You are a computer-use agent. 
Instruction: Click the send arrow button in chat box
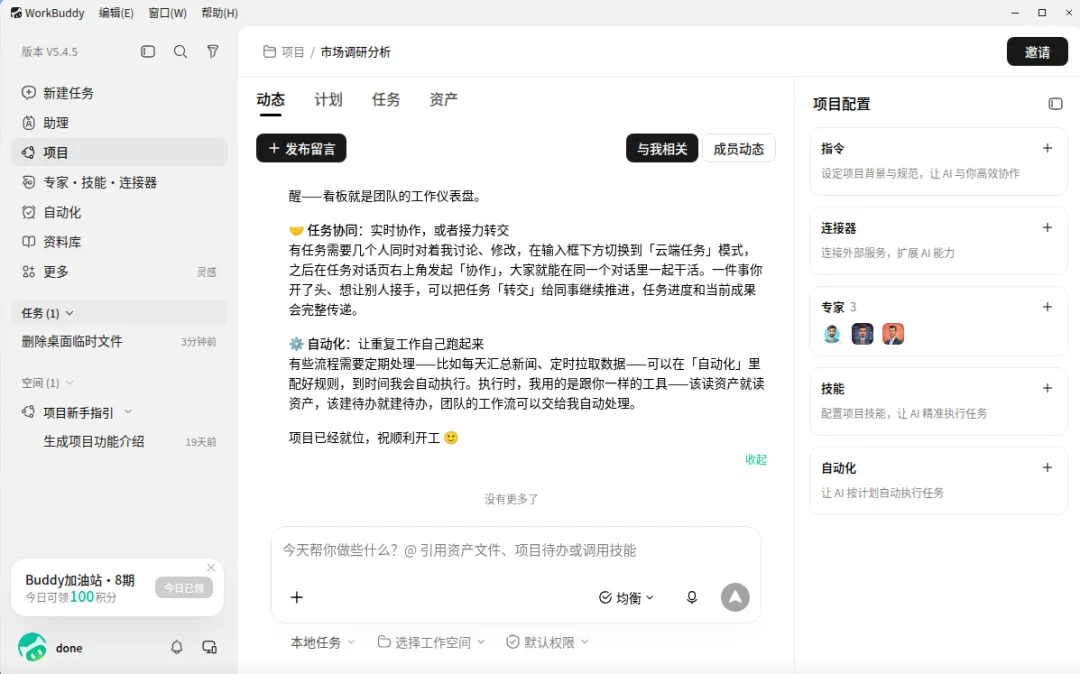pyautogui.click(x=735, y=598)
